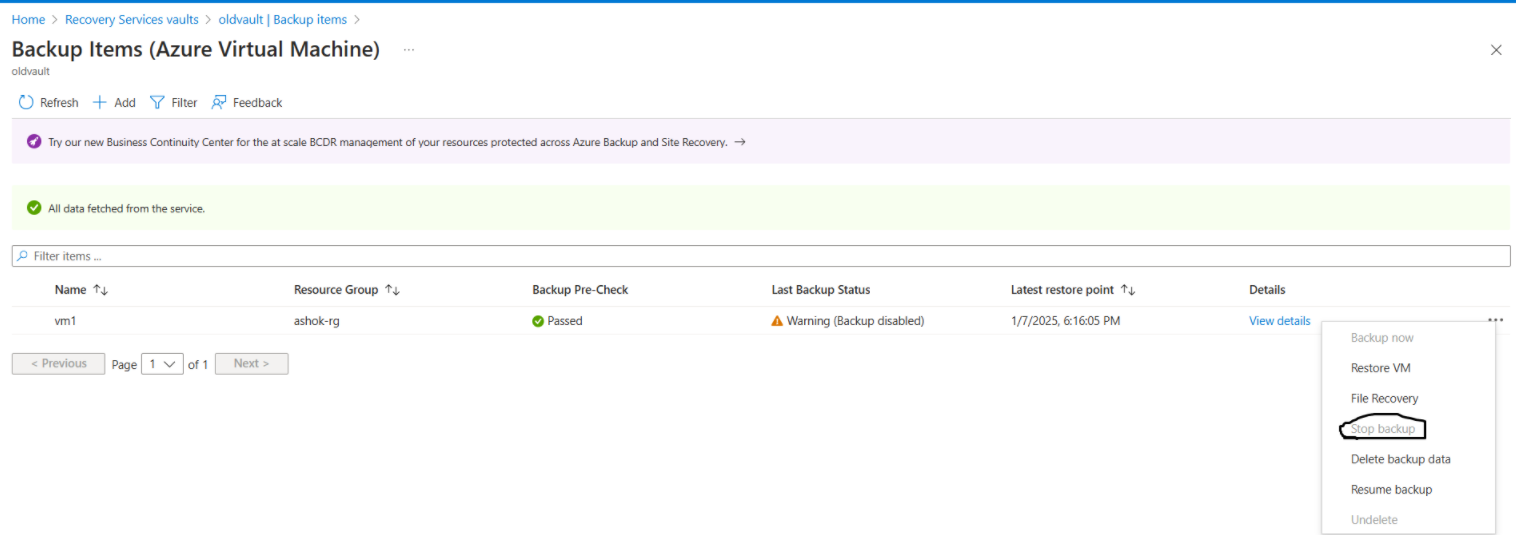Open the page number dropdown
This screenshot has width=1516, height=535.
point(162,364)
